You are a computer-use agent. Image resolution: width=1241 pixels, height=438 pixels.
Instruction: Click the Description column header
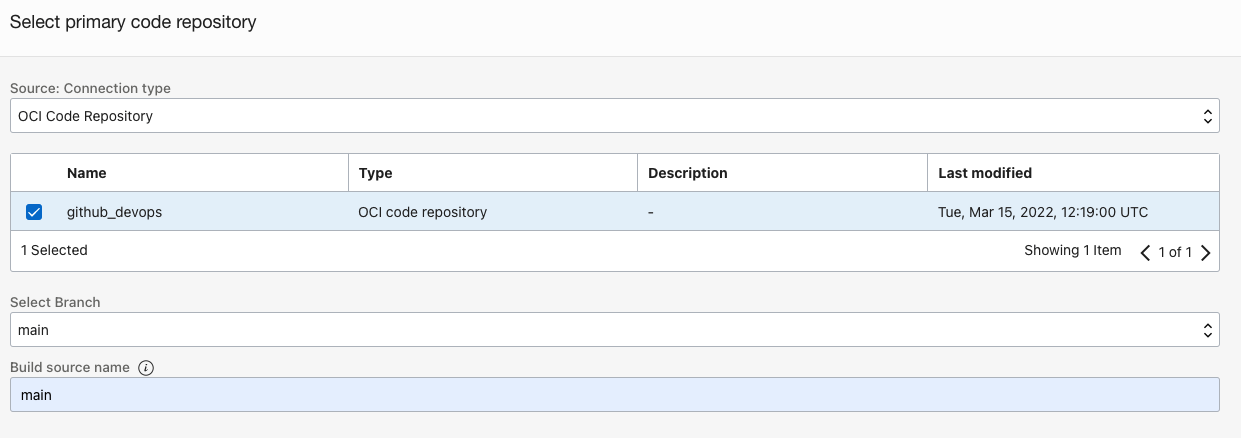tap(688, 173)
